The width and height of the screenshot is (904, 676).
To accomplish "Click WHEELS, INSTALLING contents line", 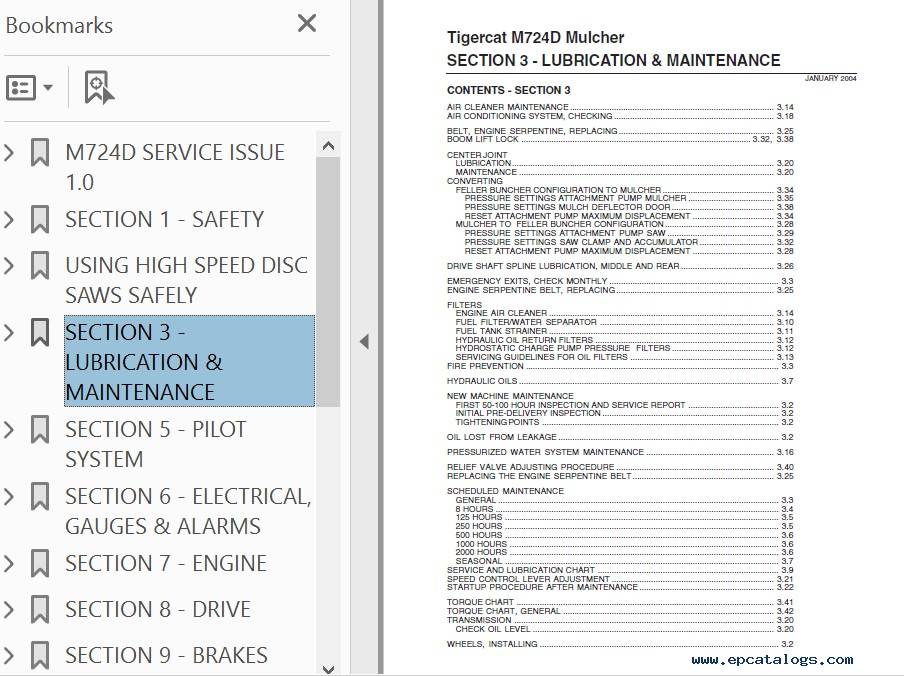I will pos(620,644).
